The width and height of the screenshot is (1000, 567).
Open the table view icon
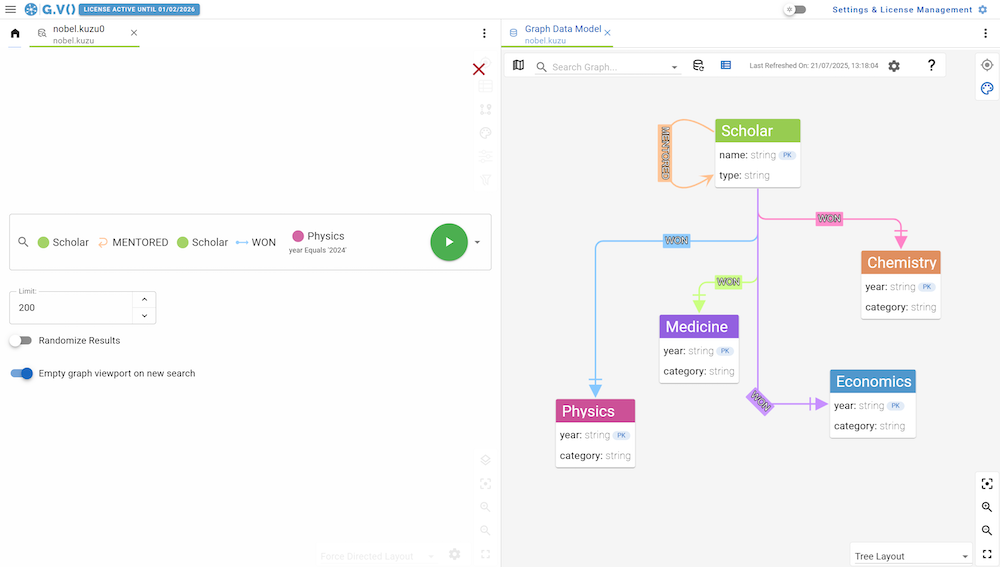[x=726, y=65]
